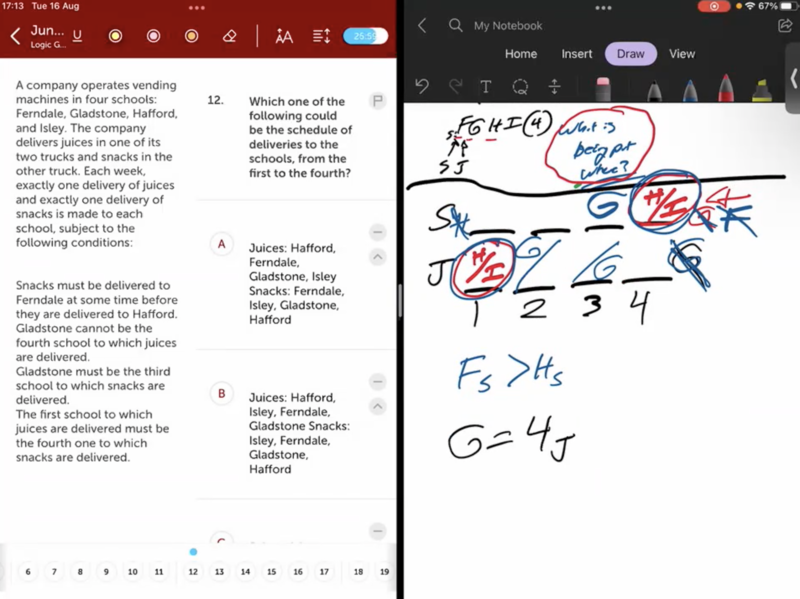The image size is (800, 599).
Task: Flag question 12 for review
Action: (377, 101)
